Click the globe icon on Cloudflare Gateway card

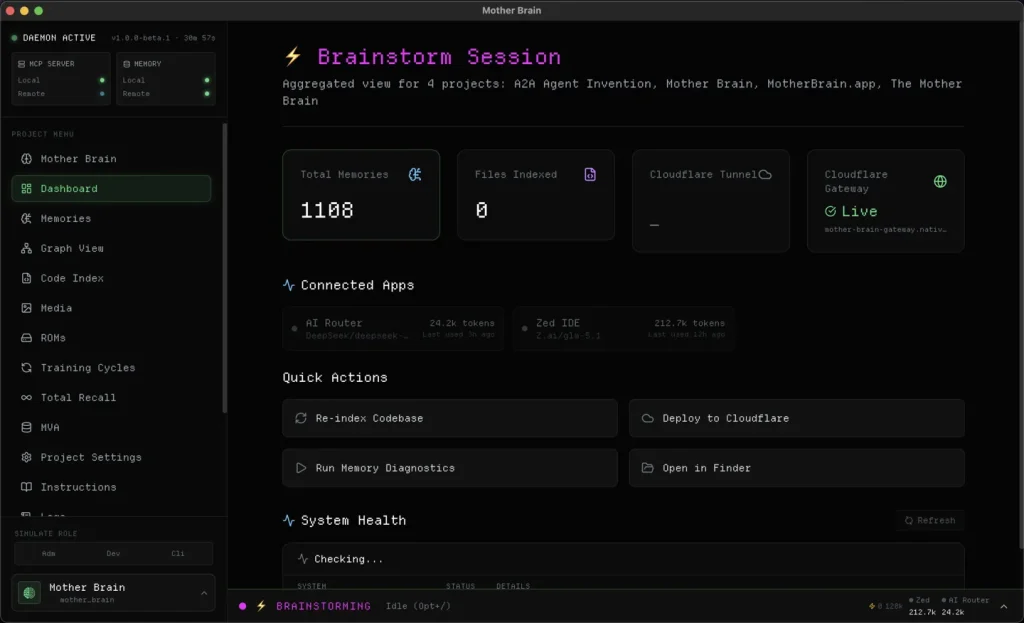click(940, 182)
